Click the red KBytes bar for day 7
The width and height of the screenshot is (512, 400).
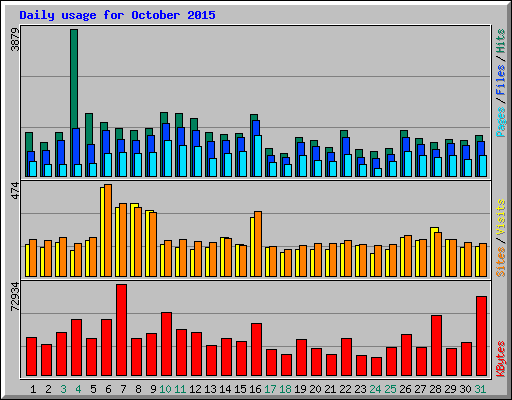pyautogui.click(x=121, y=330)
